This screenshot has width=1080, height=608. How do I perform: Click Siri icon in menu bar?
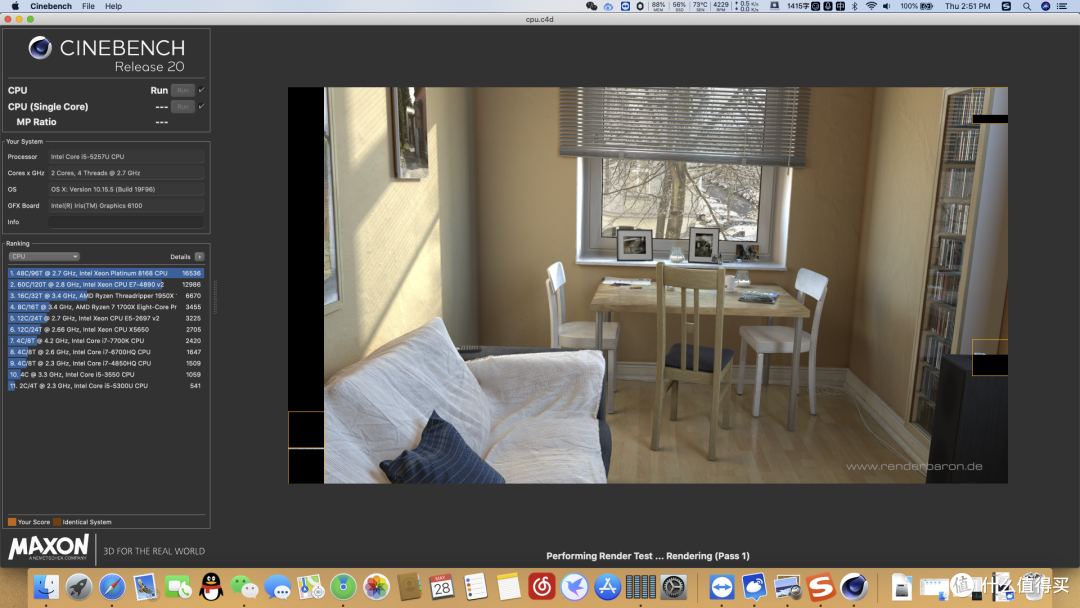1046,6
